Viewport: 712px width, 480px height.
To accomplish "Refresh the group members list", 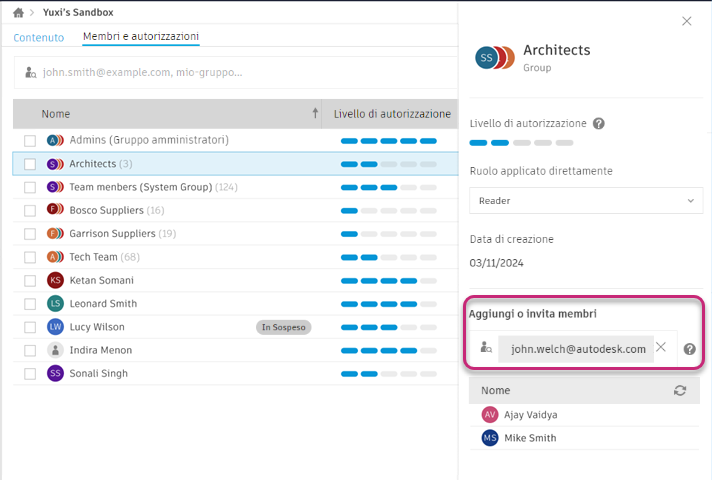I will click(680, 391).
